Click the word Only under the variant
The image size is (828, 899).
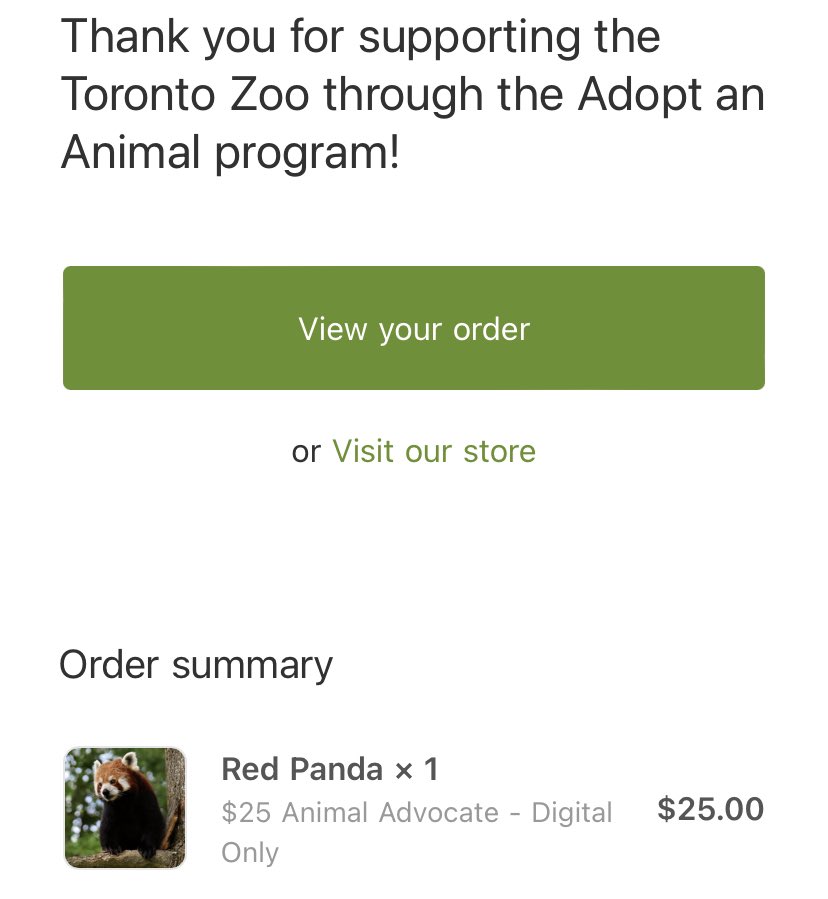[250, 853]
